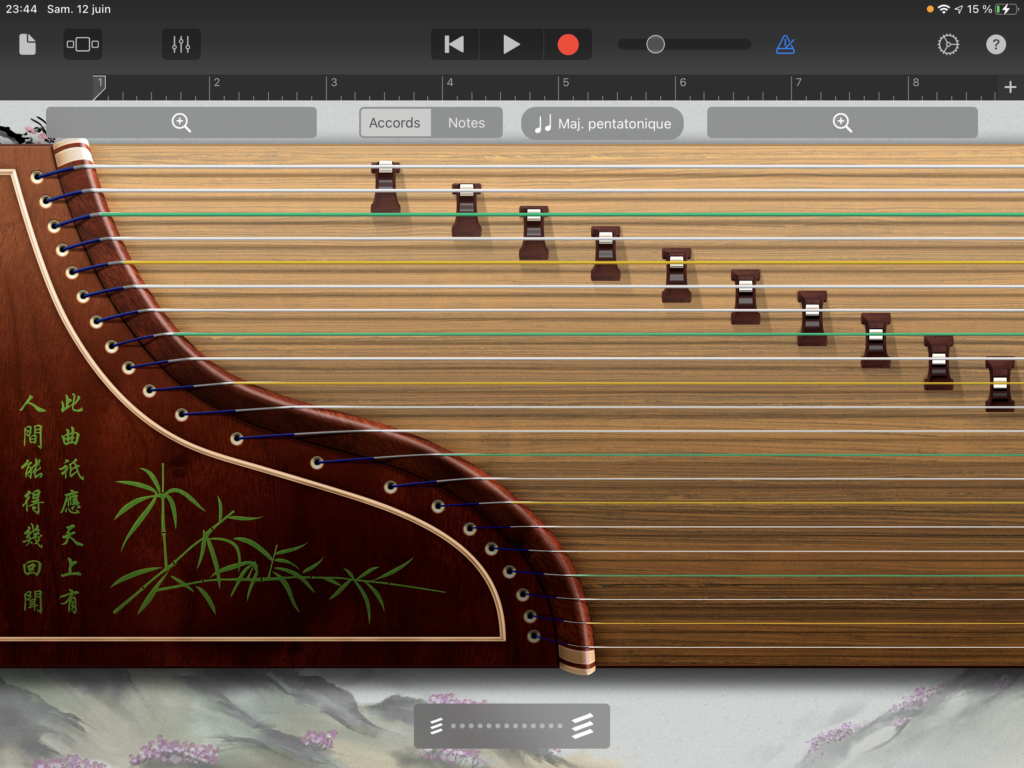Adjust the master volume slider knob
The height and width of the screenshot is (768, 1024).
point(655,44)
